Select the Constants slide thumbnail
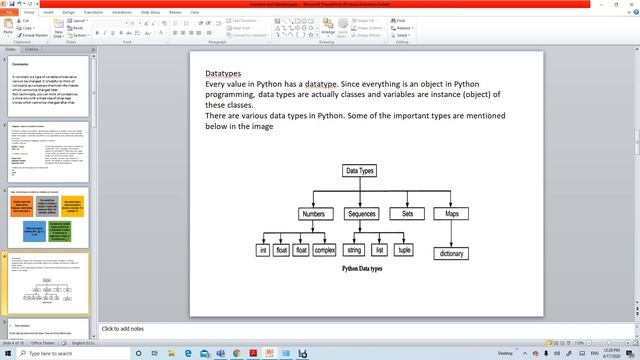 pos(48,86)
